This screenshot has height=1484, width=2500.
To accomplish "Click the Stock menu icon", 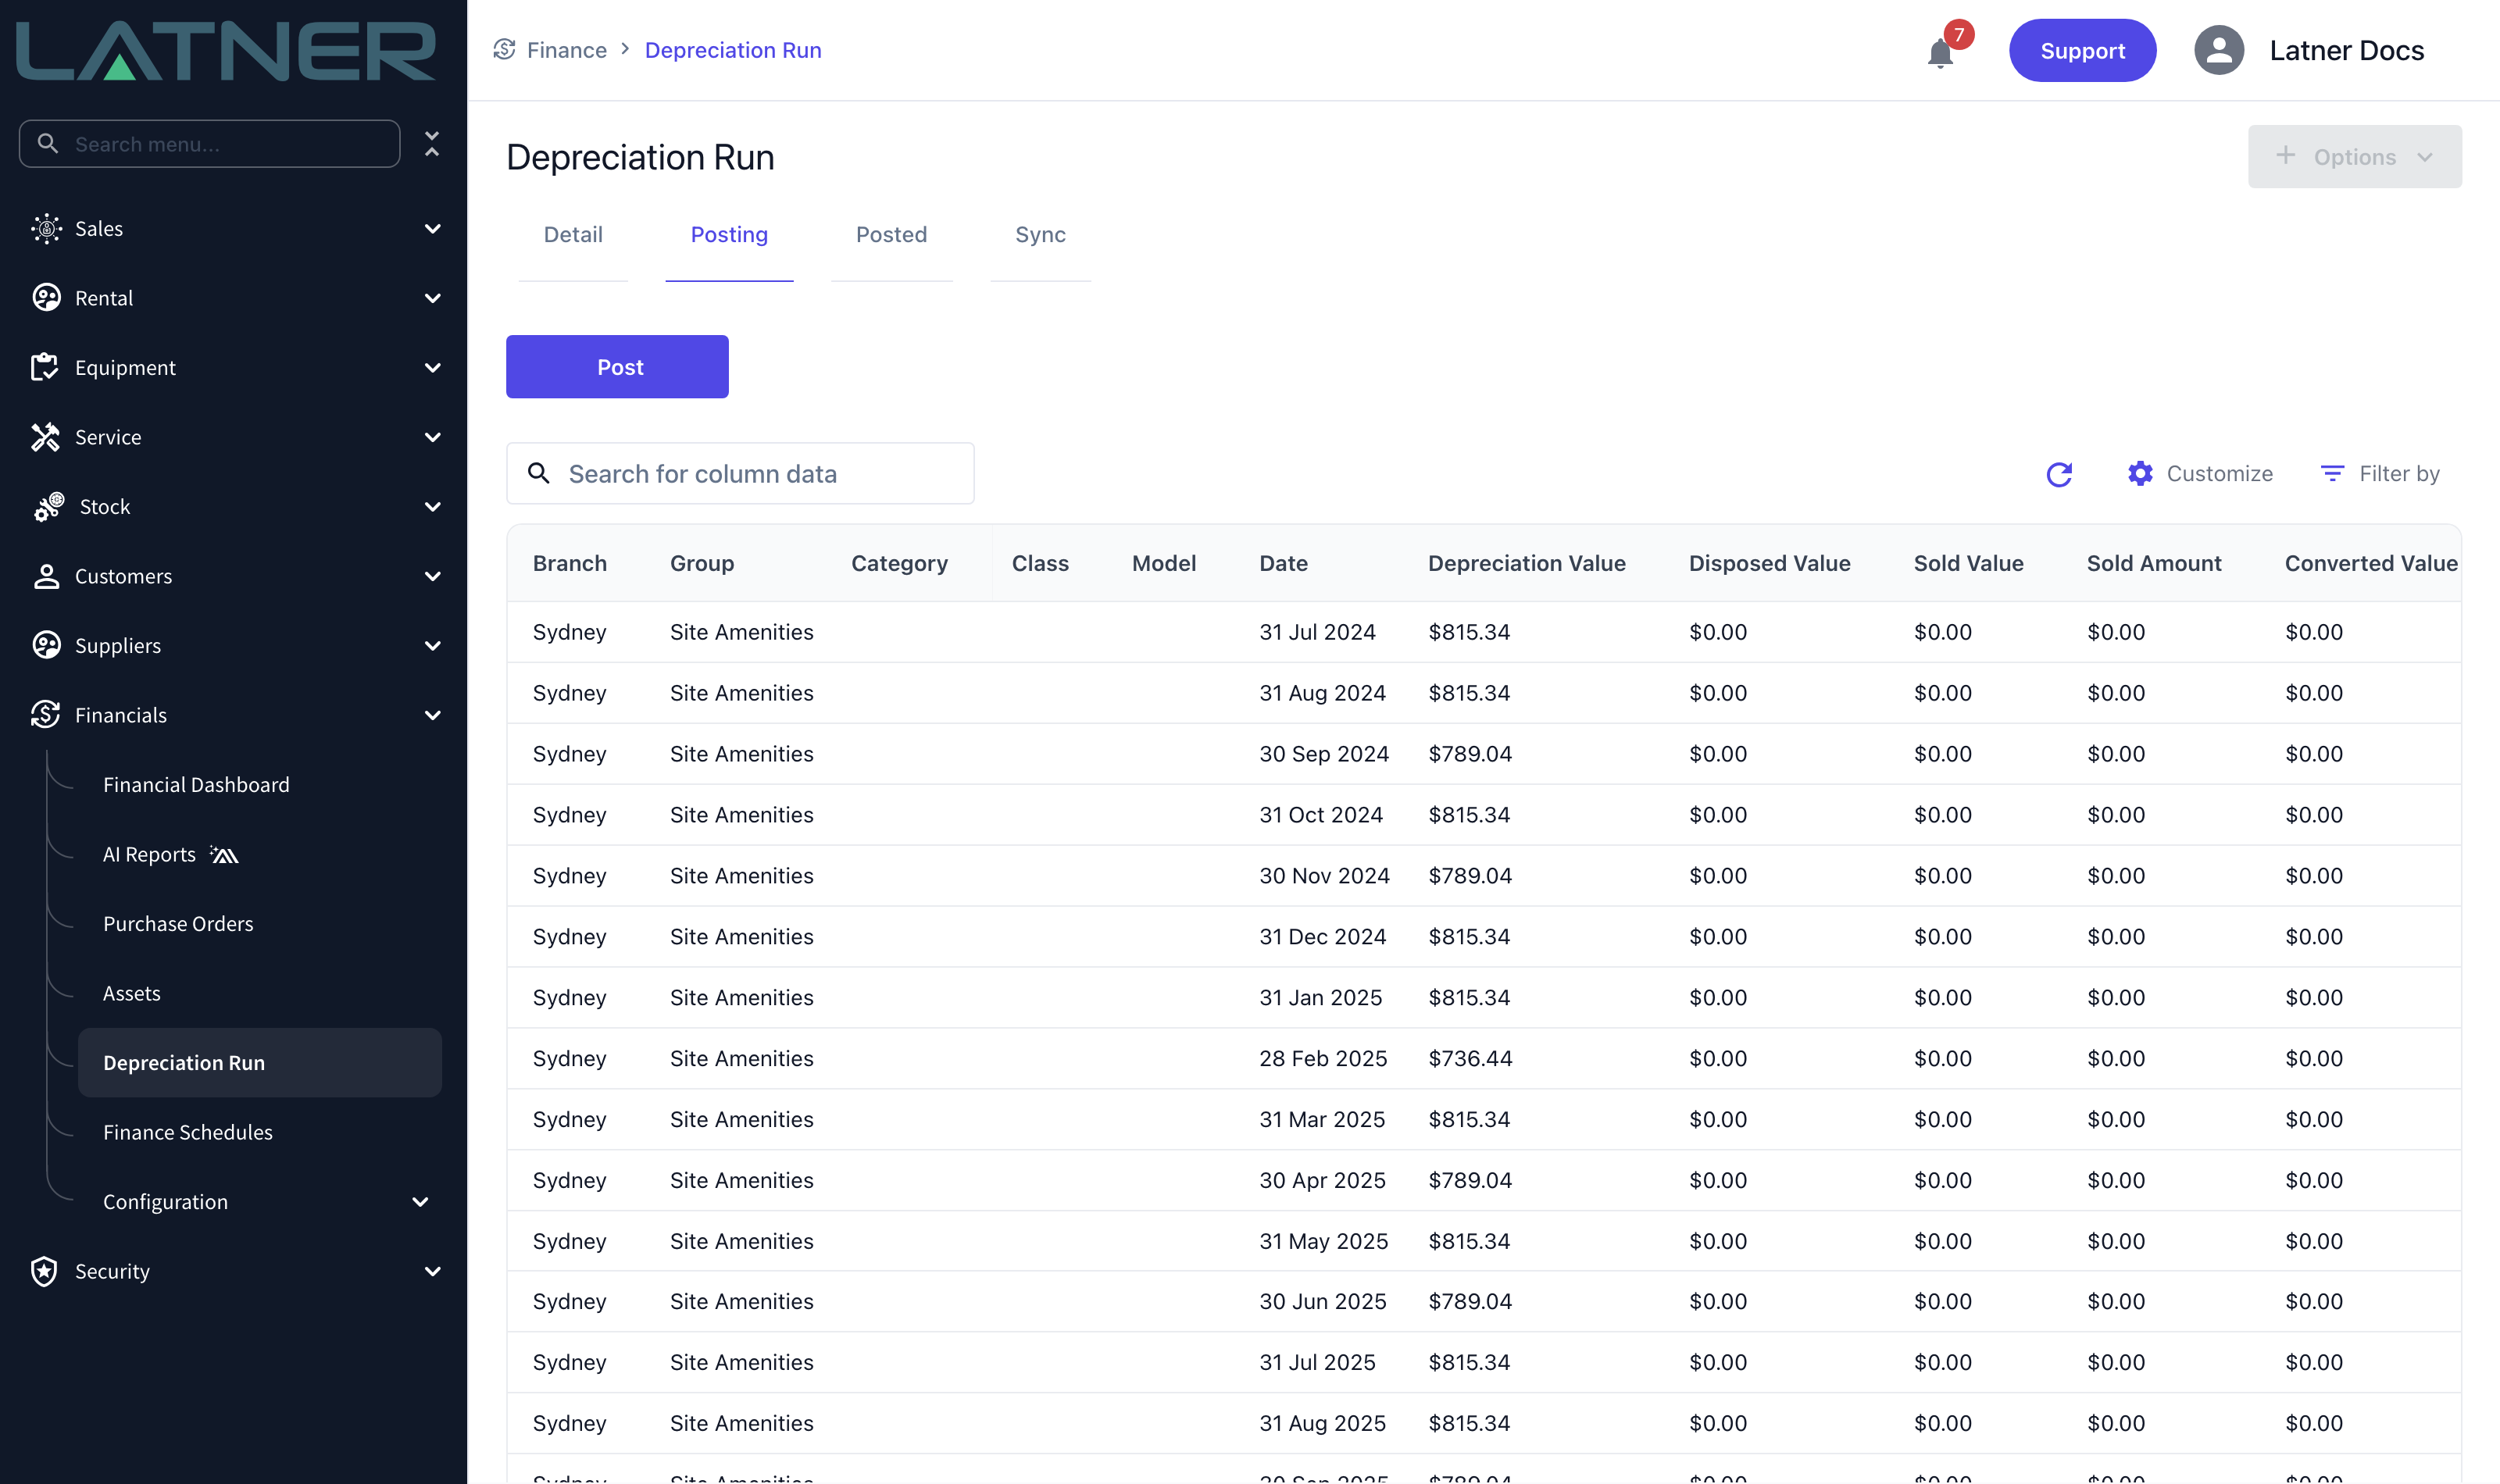I will point(48,506).
